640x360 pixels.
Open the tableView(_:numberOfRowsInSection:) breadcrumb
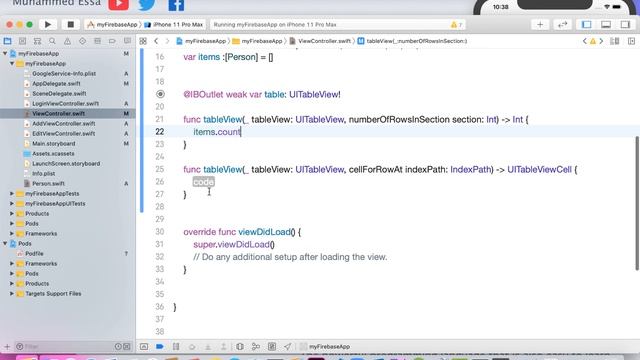(x=413, y=41)
